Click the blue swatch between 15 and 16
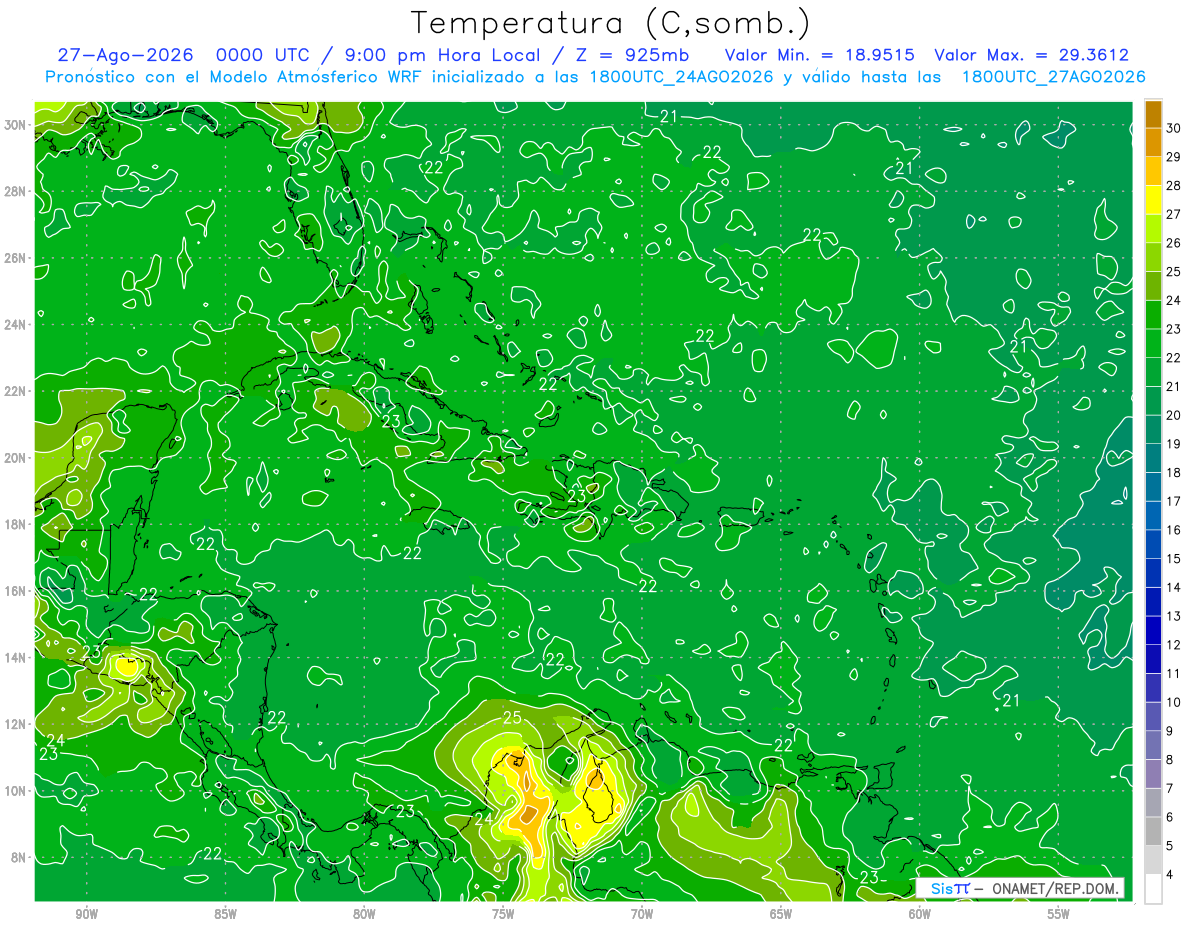 coord(1153,544)
